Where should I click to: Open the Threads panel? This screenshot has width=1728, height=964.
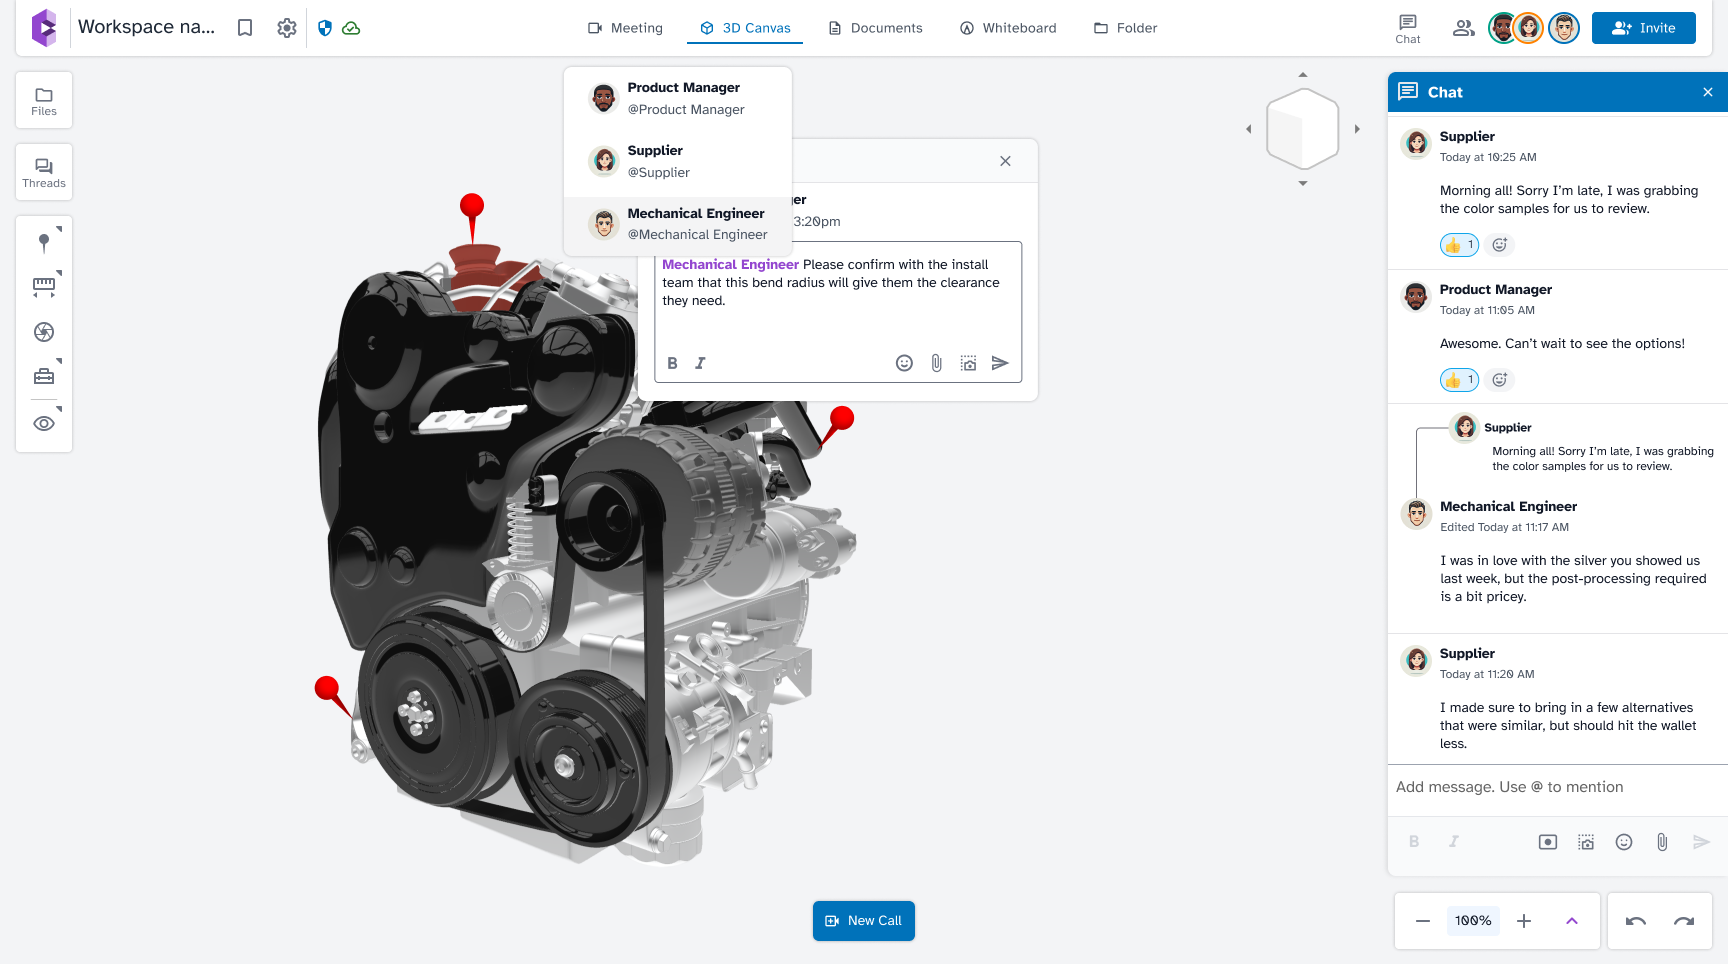click(x=44, y=172)
